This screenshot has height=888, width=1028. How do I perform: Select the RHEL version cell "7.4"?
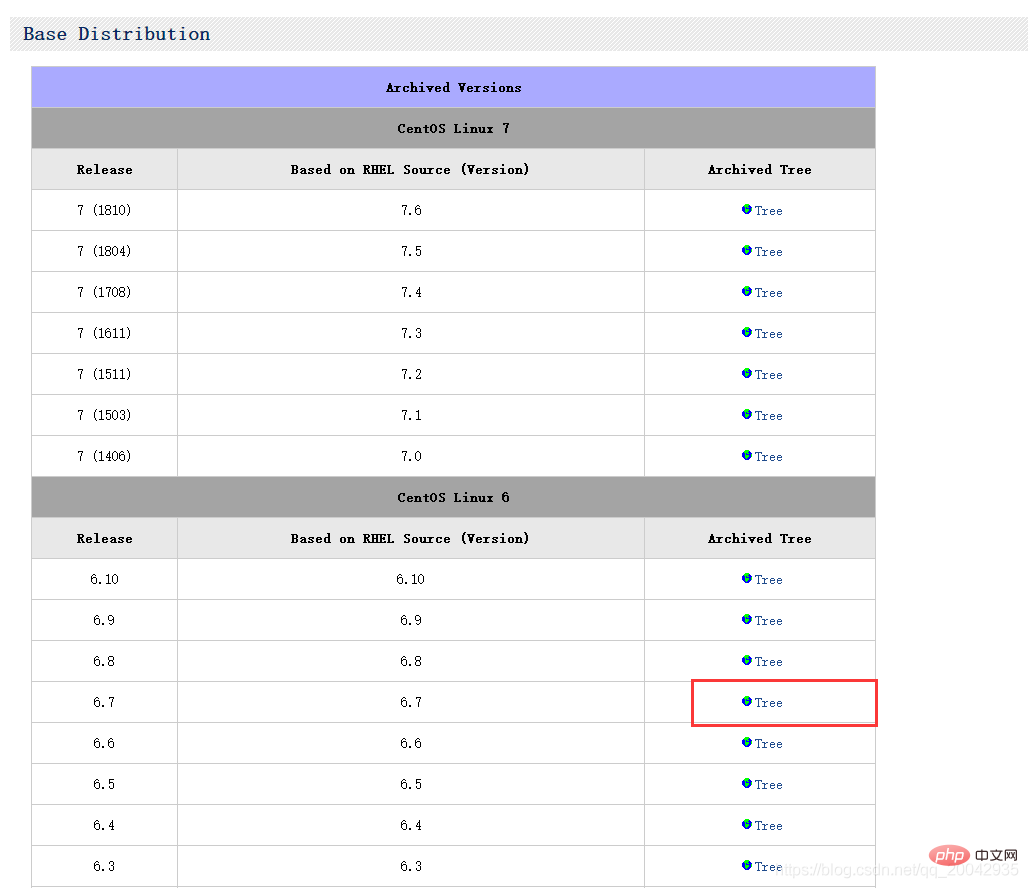[x=411, y=293]
